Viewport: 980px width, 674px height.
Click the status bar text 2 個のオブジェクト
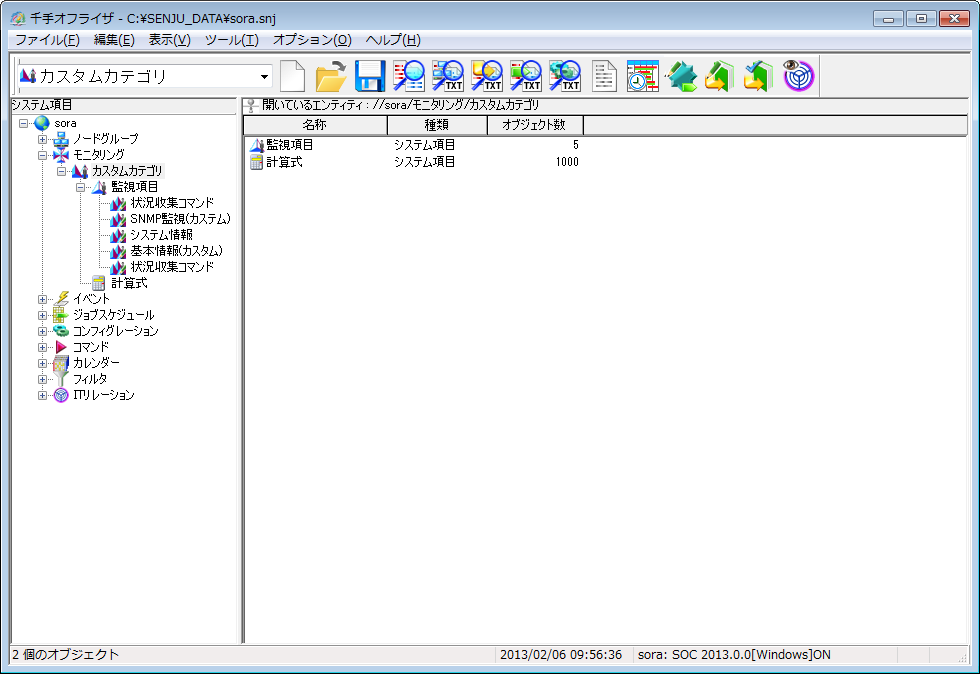(66, 655)
